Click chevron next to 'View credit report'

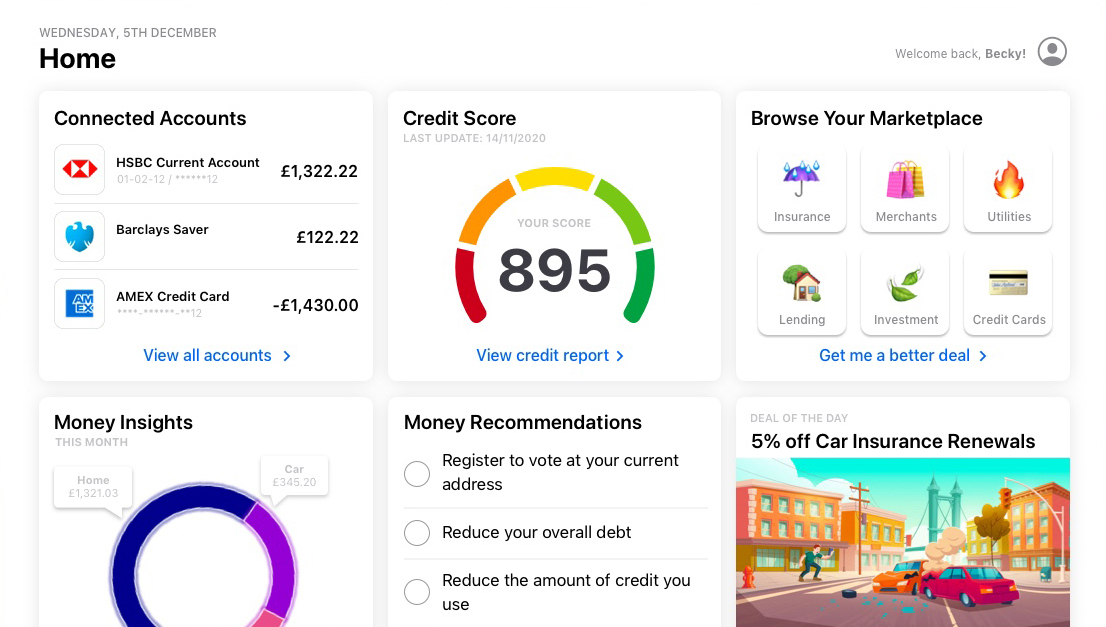tap(620, 356)
